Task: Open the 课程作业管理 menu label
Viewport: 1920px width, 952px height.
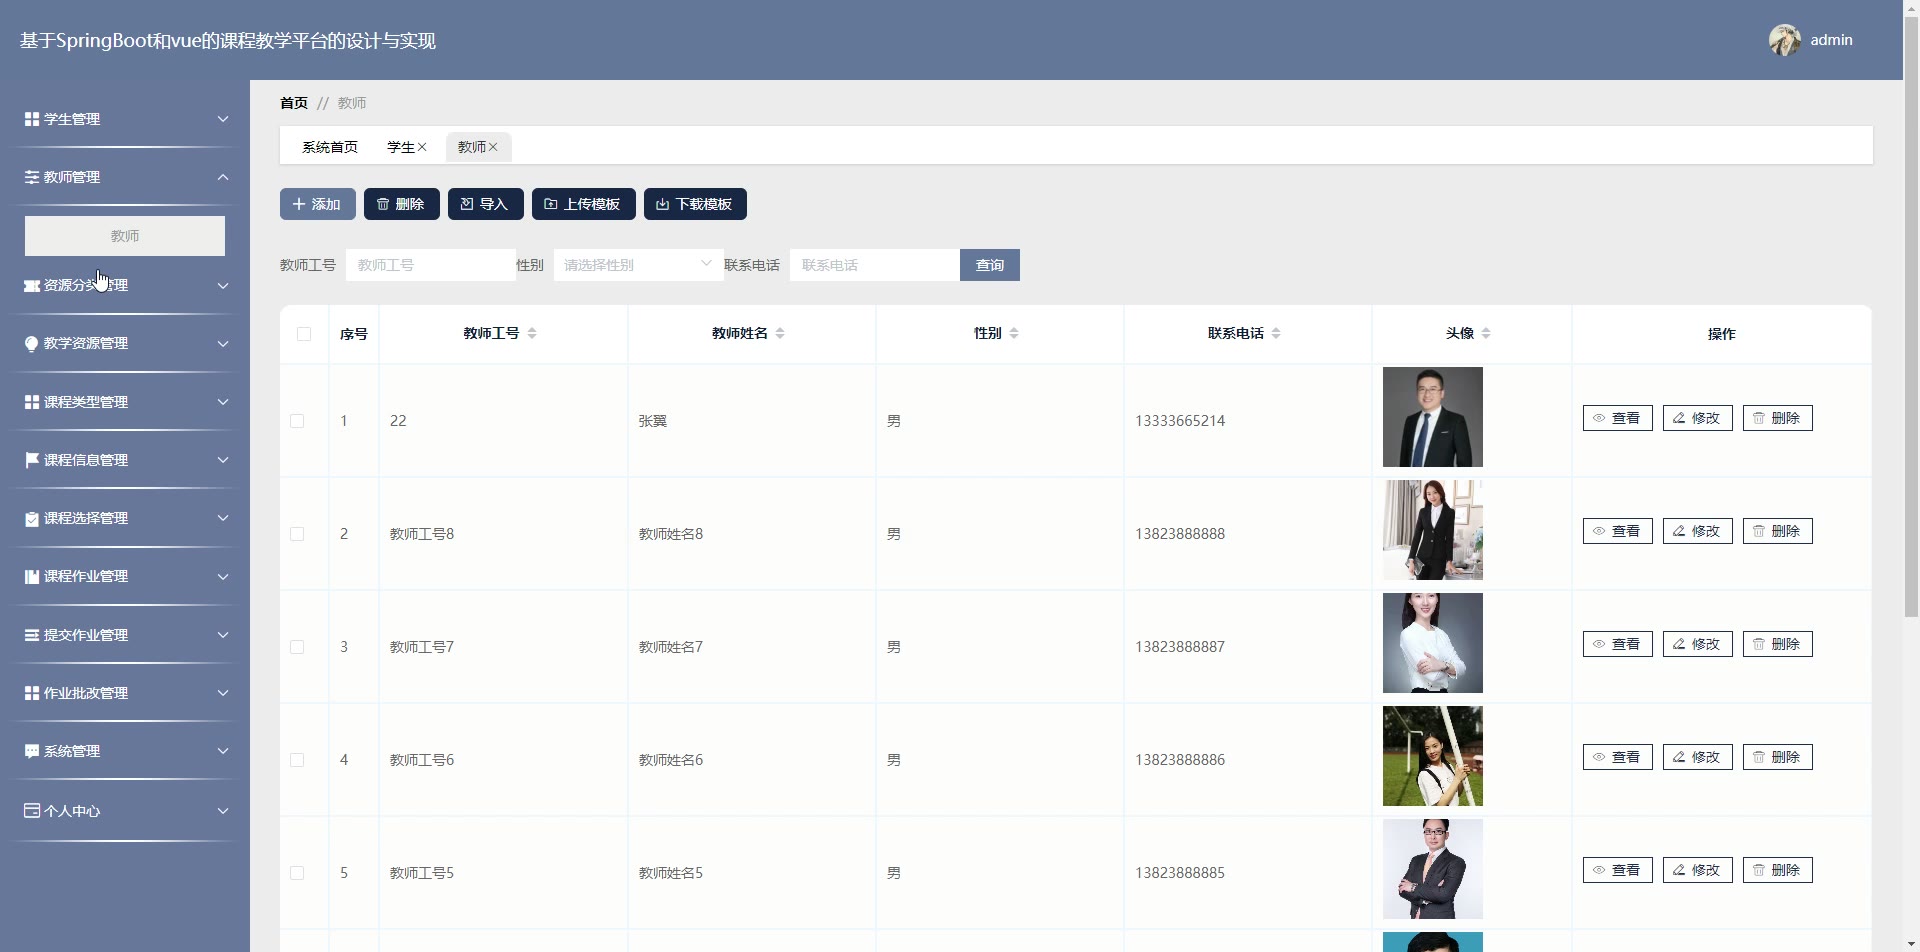Action: point(86,576)
